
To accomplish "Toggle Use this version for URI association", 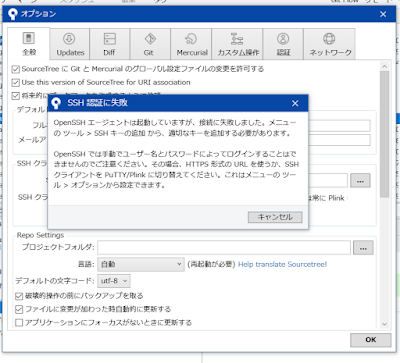I will click(x=16, y=82).
